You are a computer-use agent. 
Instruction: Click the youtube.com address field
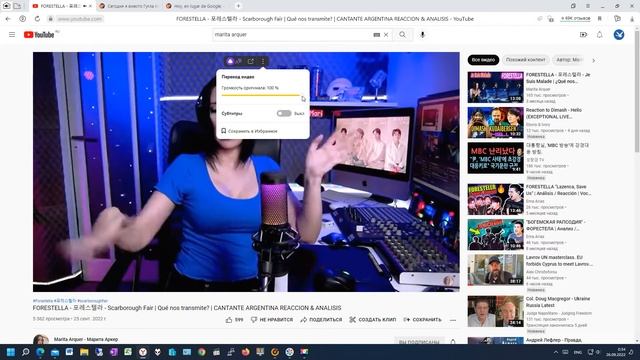click(80, 19)
